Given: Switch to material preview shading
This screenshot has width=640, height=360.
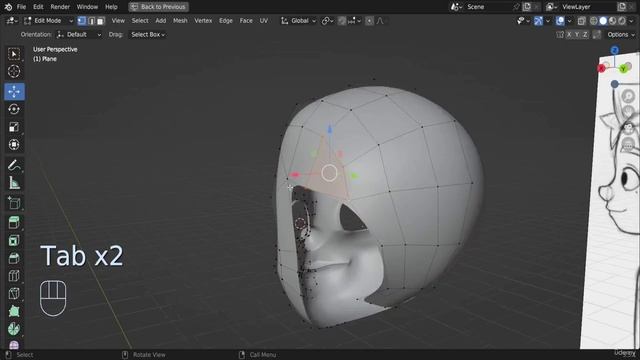Looking at the screenshot, I should pyautogui.click(x=612, y=21).
